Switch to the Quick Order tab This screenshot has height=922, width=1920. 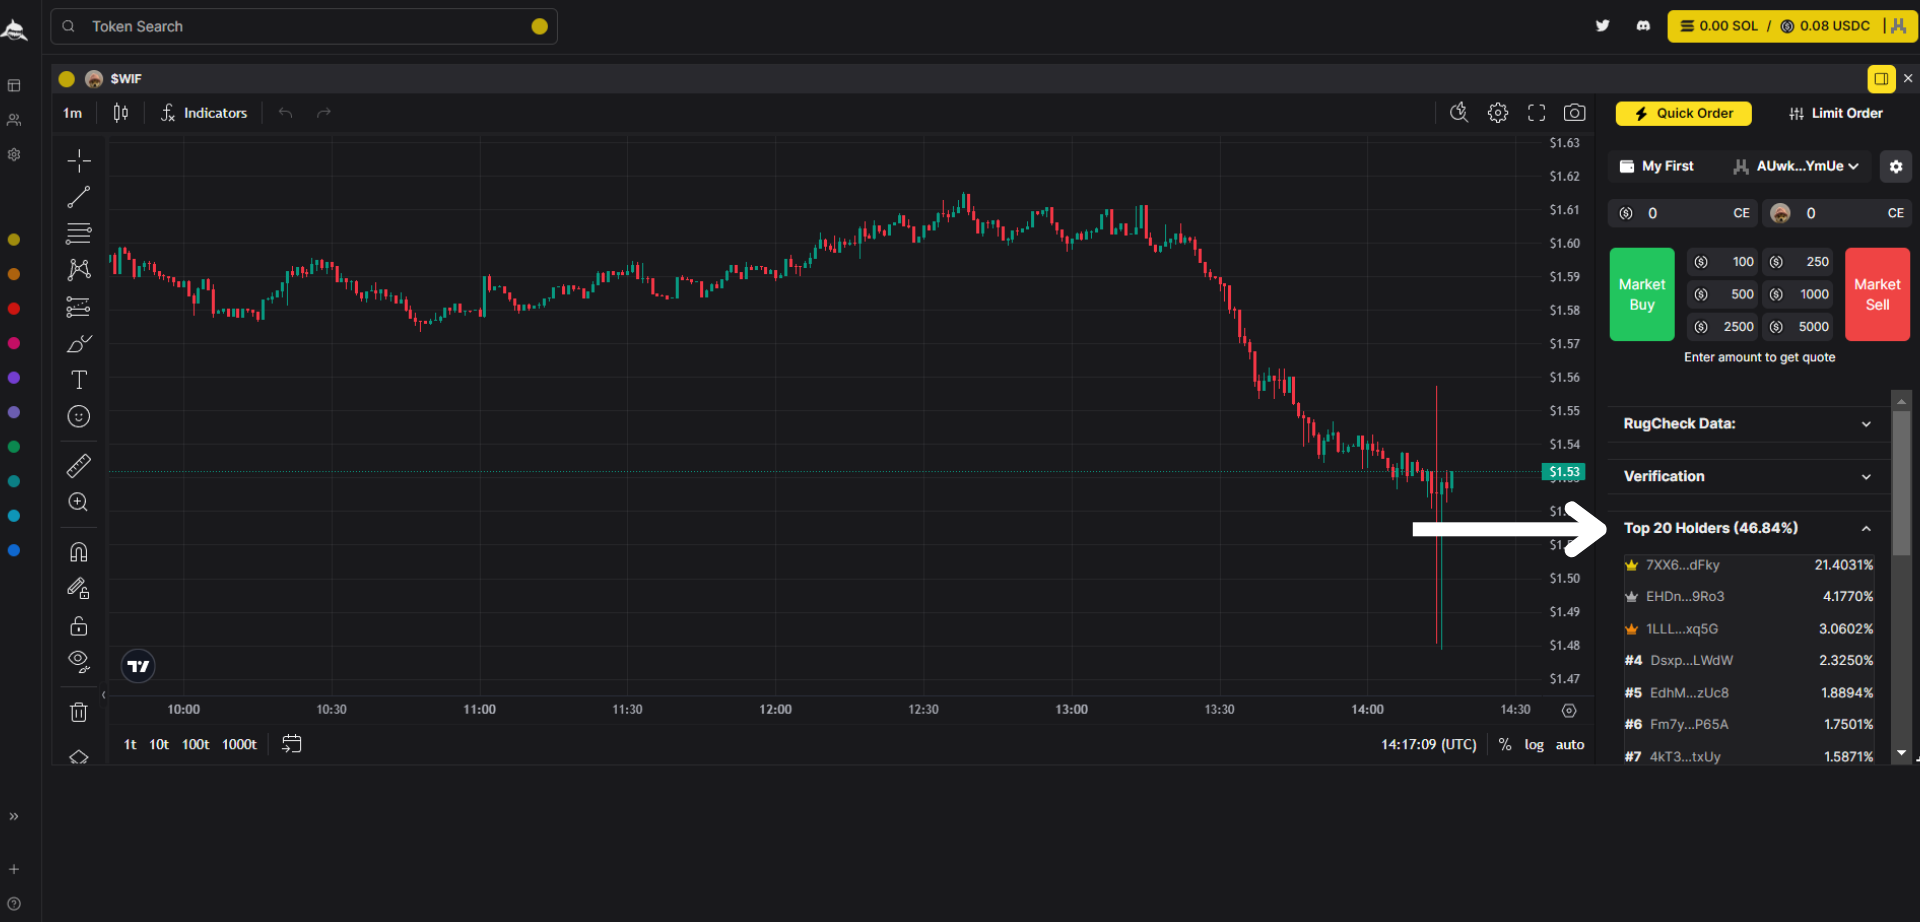point(1683,113)
